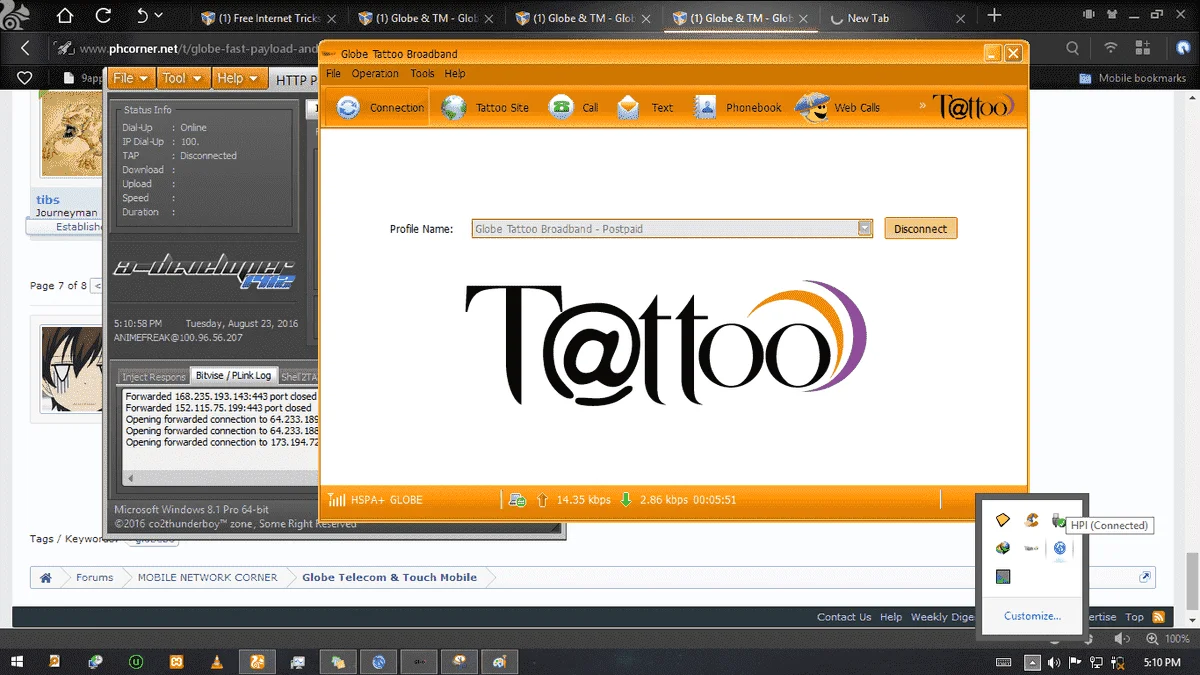Image resolution: width=1200 pixels, height=675 pixels.
Task: Expand the dropdown next to undo arrow
Action: [x=159, y=17]
